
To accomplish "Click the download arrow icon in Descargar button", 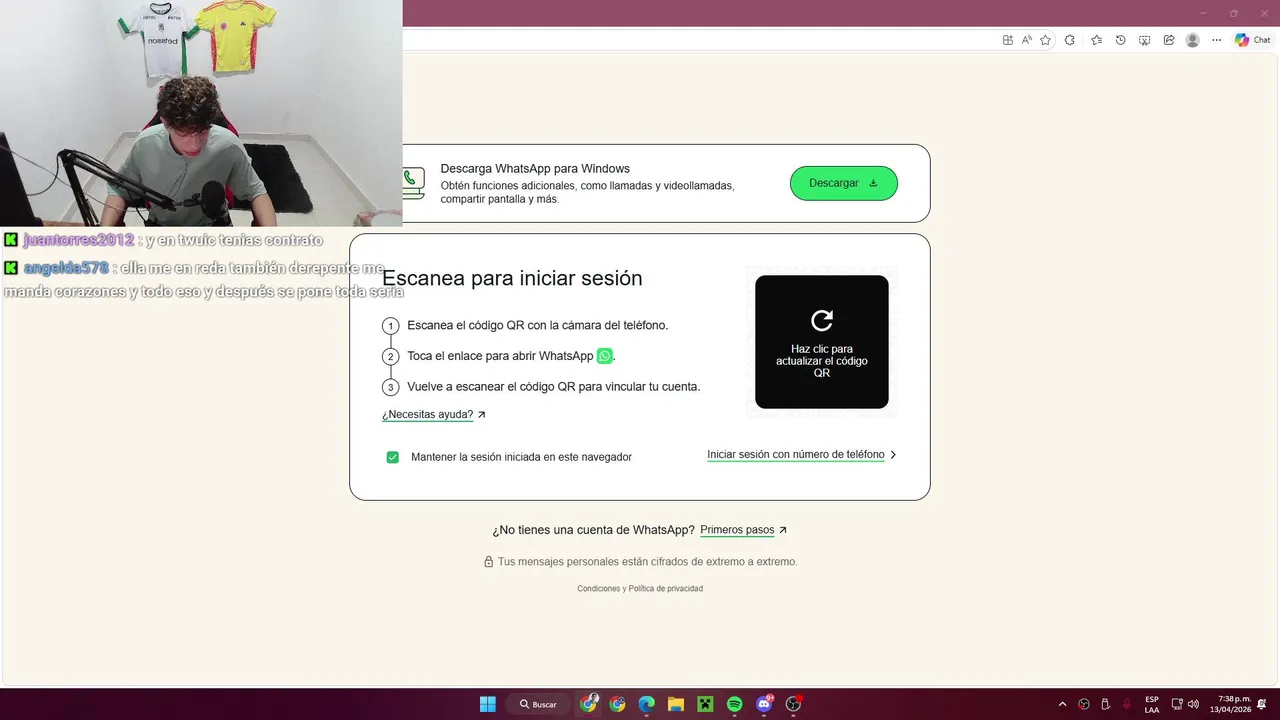I will tap(873, 183).
